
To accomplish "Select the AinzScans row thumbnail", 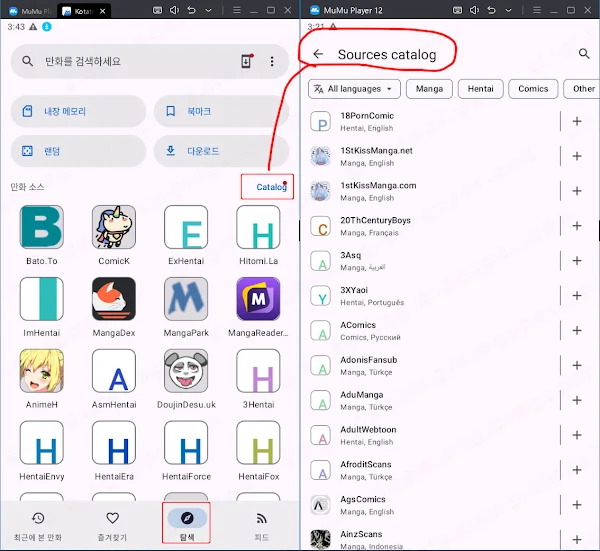I will point(320,540).
